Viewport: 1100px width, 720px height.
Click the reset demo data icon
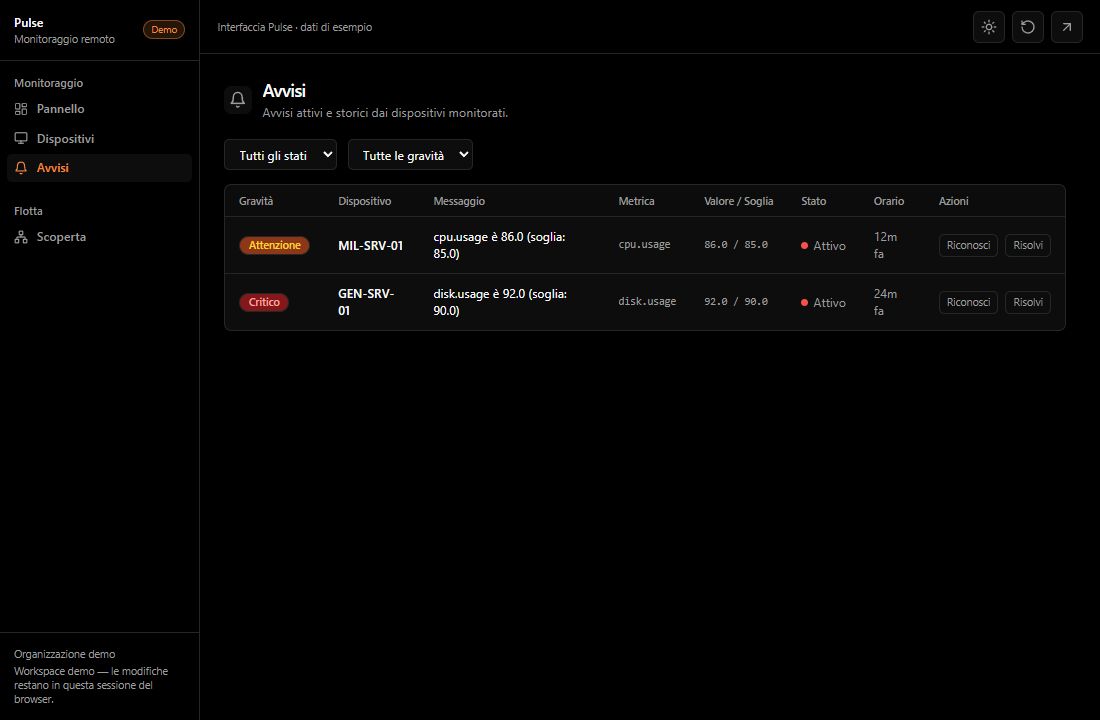click(x=1028, y=27)
